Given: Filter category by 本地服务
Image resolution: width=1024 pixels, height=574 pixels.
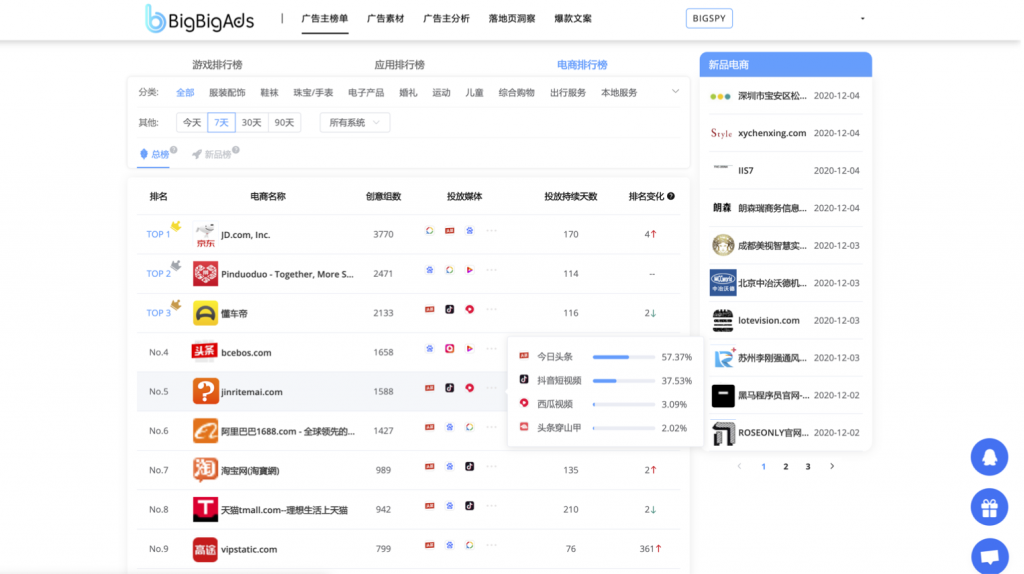Looking at the screenshot, I should (x=618, y=93).
